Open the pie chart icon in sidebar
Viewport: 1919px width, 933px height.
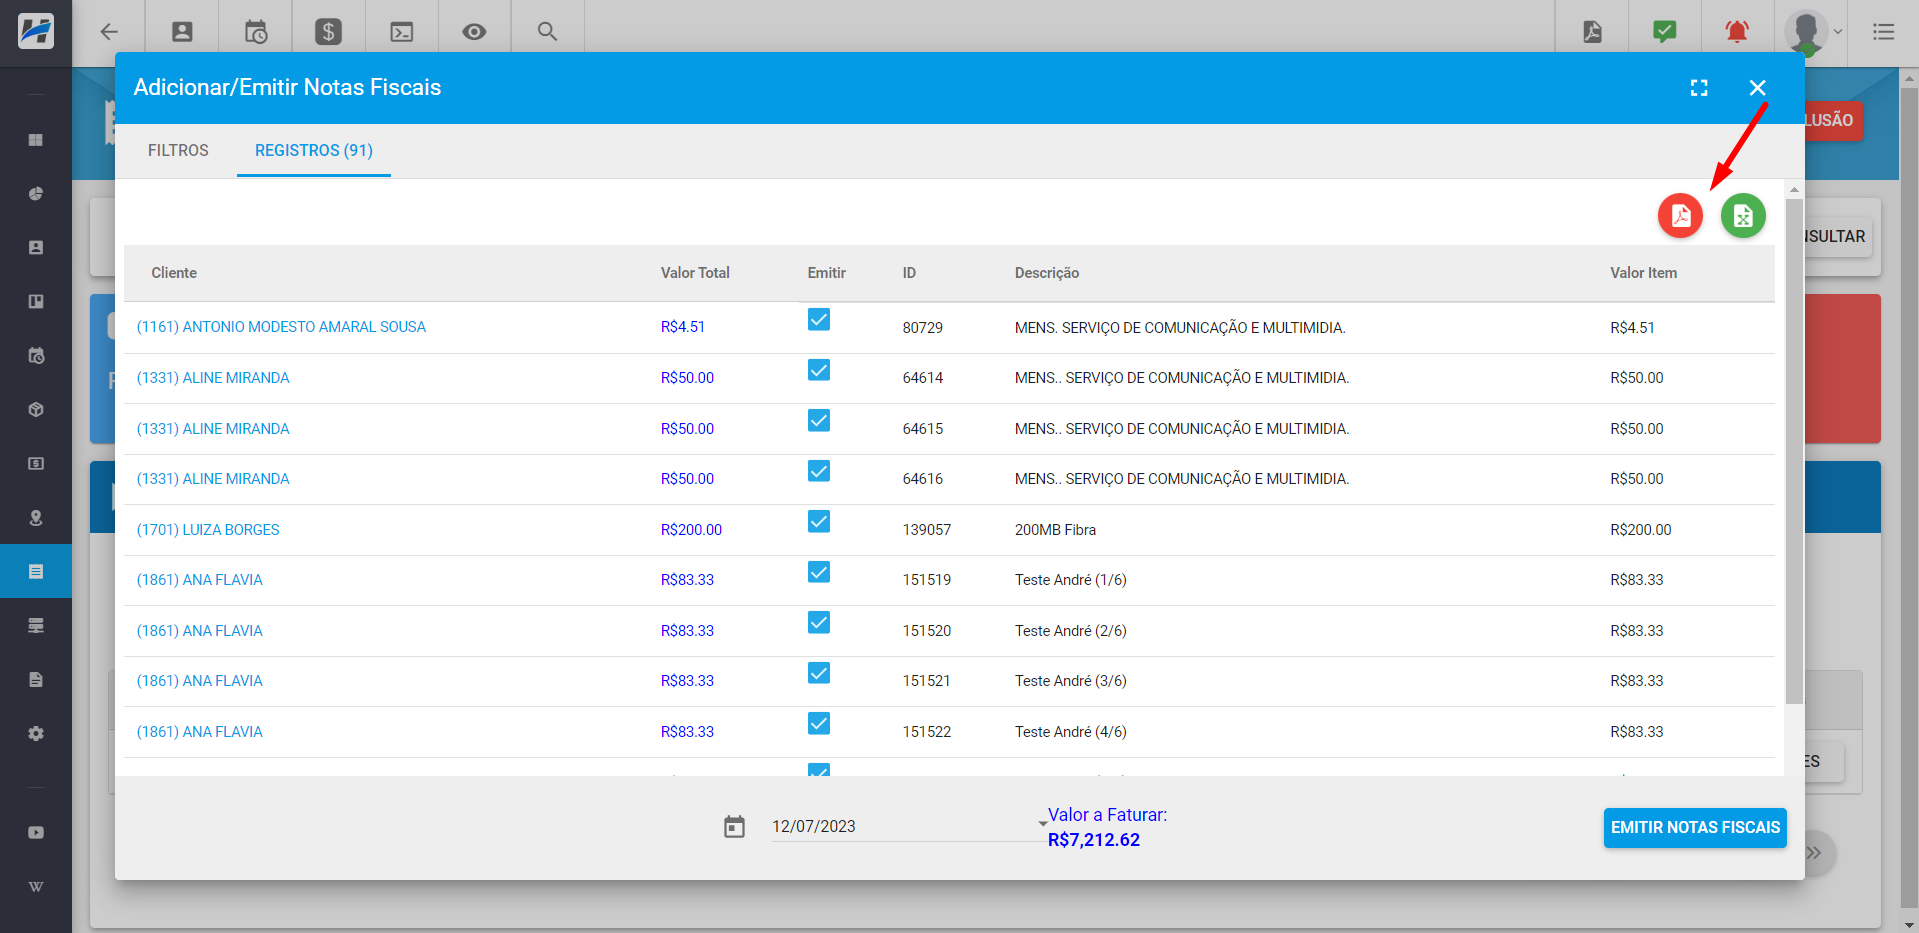pos(36,194)
